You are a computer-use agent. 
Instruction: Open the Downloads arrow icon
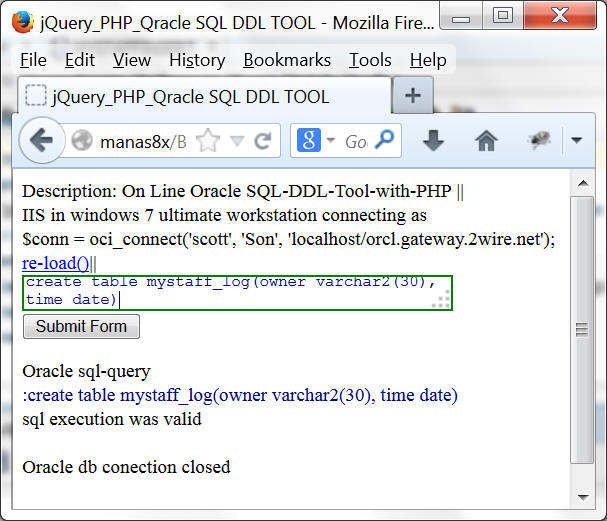coord(433,140)
